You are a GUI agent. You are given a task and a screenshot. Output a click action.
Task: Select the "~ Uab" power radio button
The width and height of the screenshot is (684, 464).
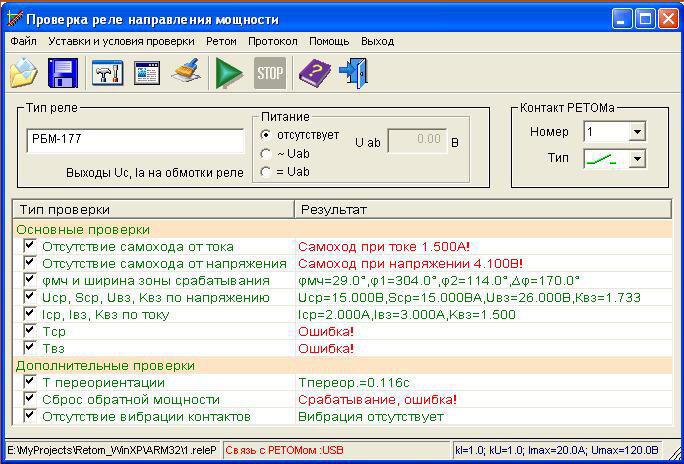click(266, 153)
